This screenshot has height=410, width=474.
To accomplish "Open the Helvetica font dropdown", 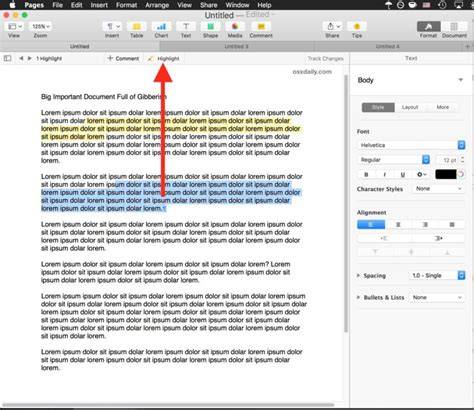I will click(411, 145).
